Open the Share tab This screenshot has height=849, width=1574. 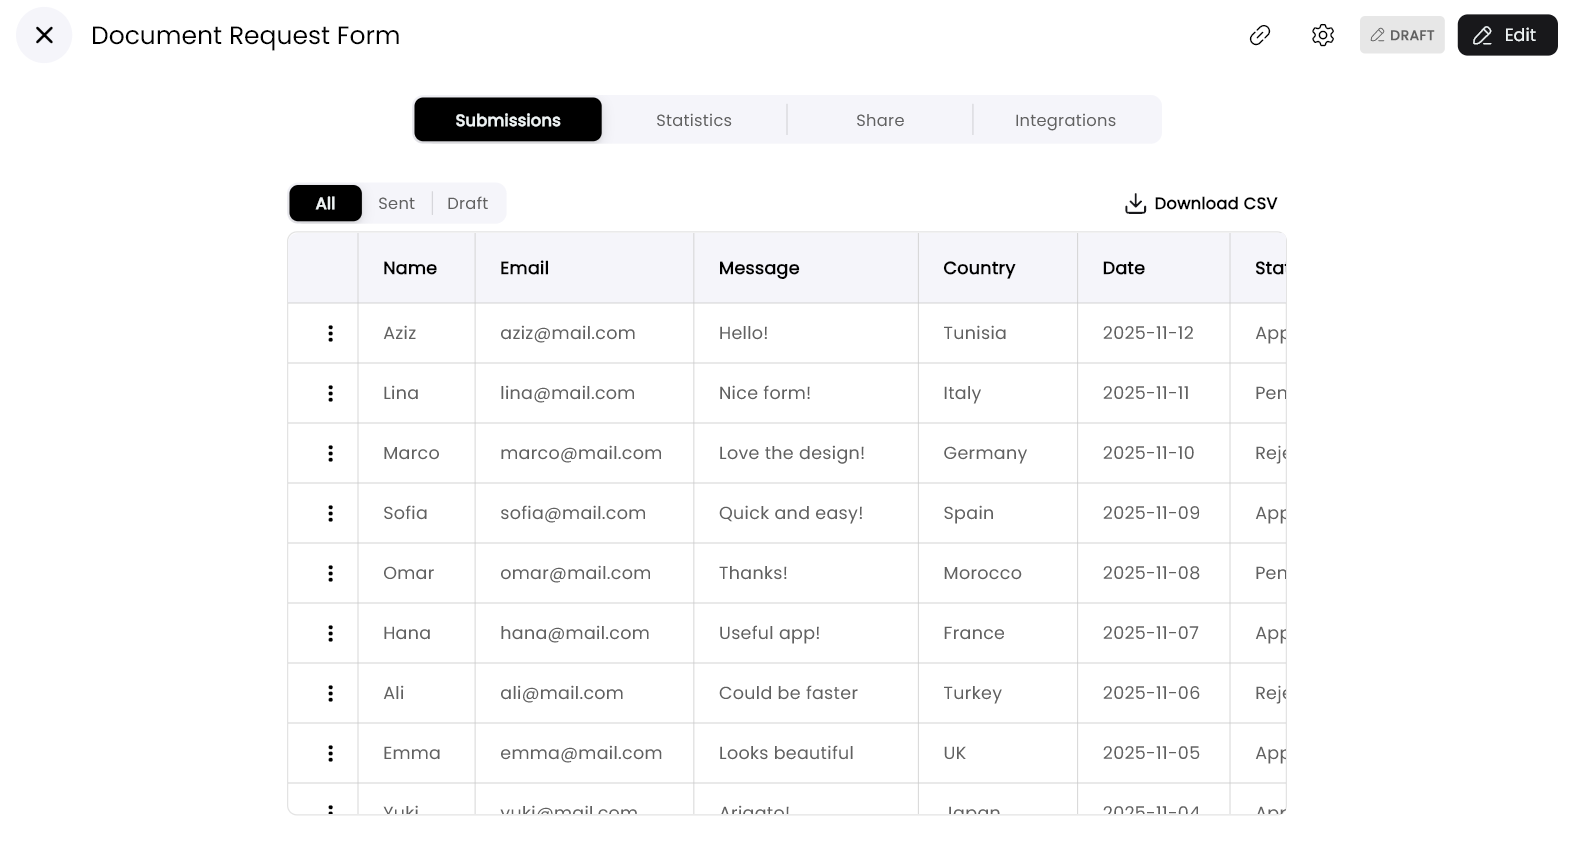(880, 120)
